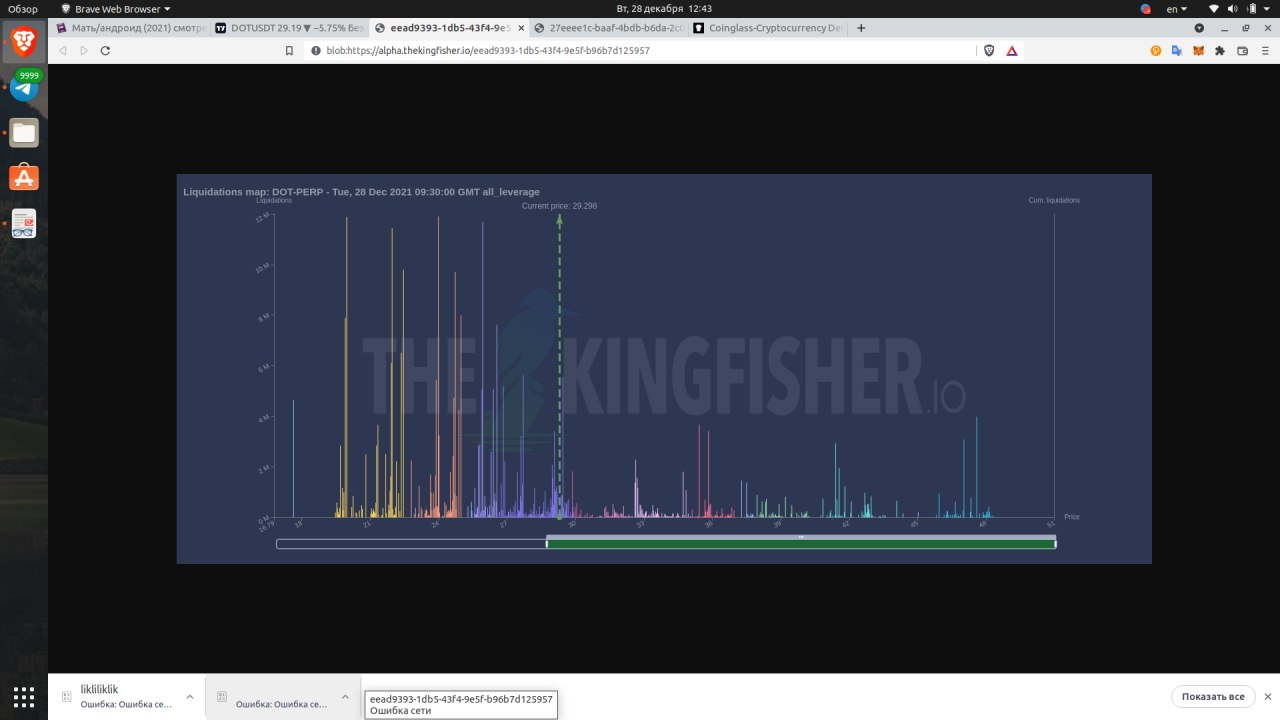Open Brave Rewards triangle icon
This screenshot has height=720, width=1280.
tap(1012, 50)
